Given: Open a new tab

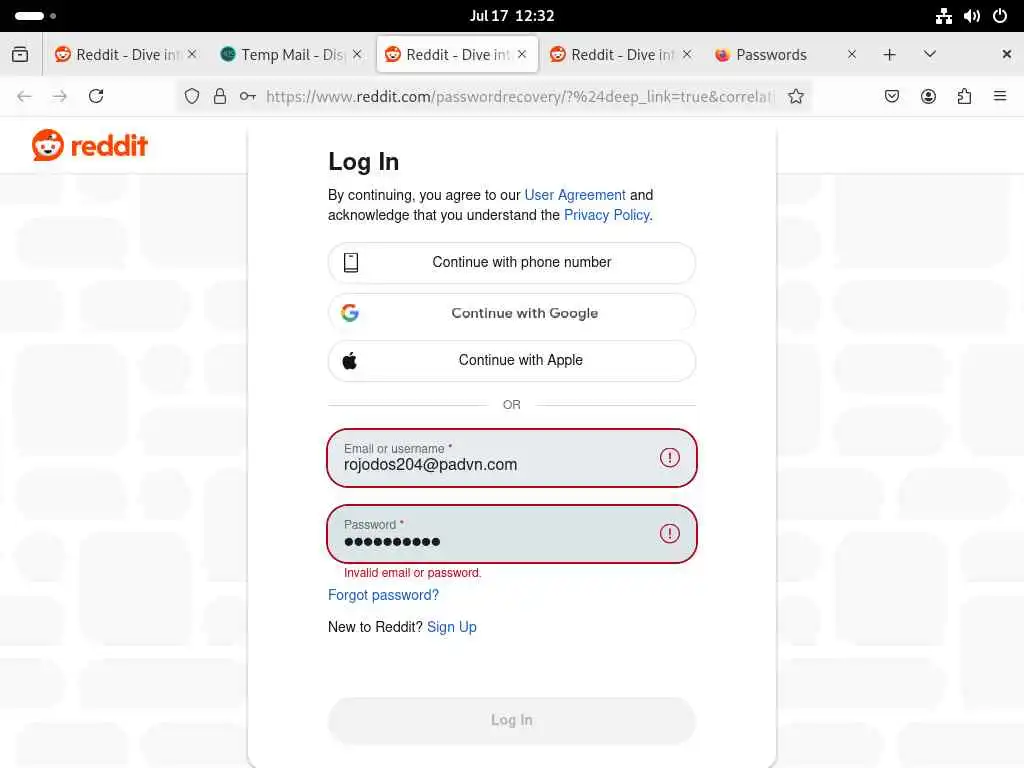Looking at the screenshot, I should coord(889,55).
